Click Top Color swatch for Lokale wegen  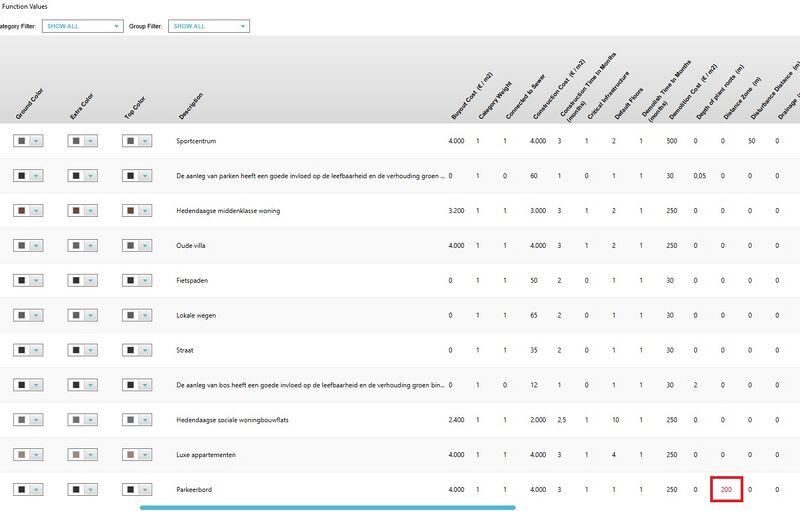[x=130, y=316]
